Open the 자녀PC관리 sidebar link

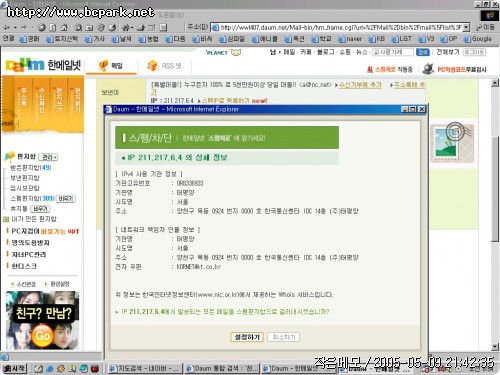29,254
